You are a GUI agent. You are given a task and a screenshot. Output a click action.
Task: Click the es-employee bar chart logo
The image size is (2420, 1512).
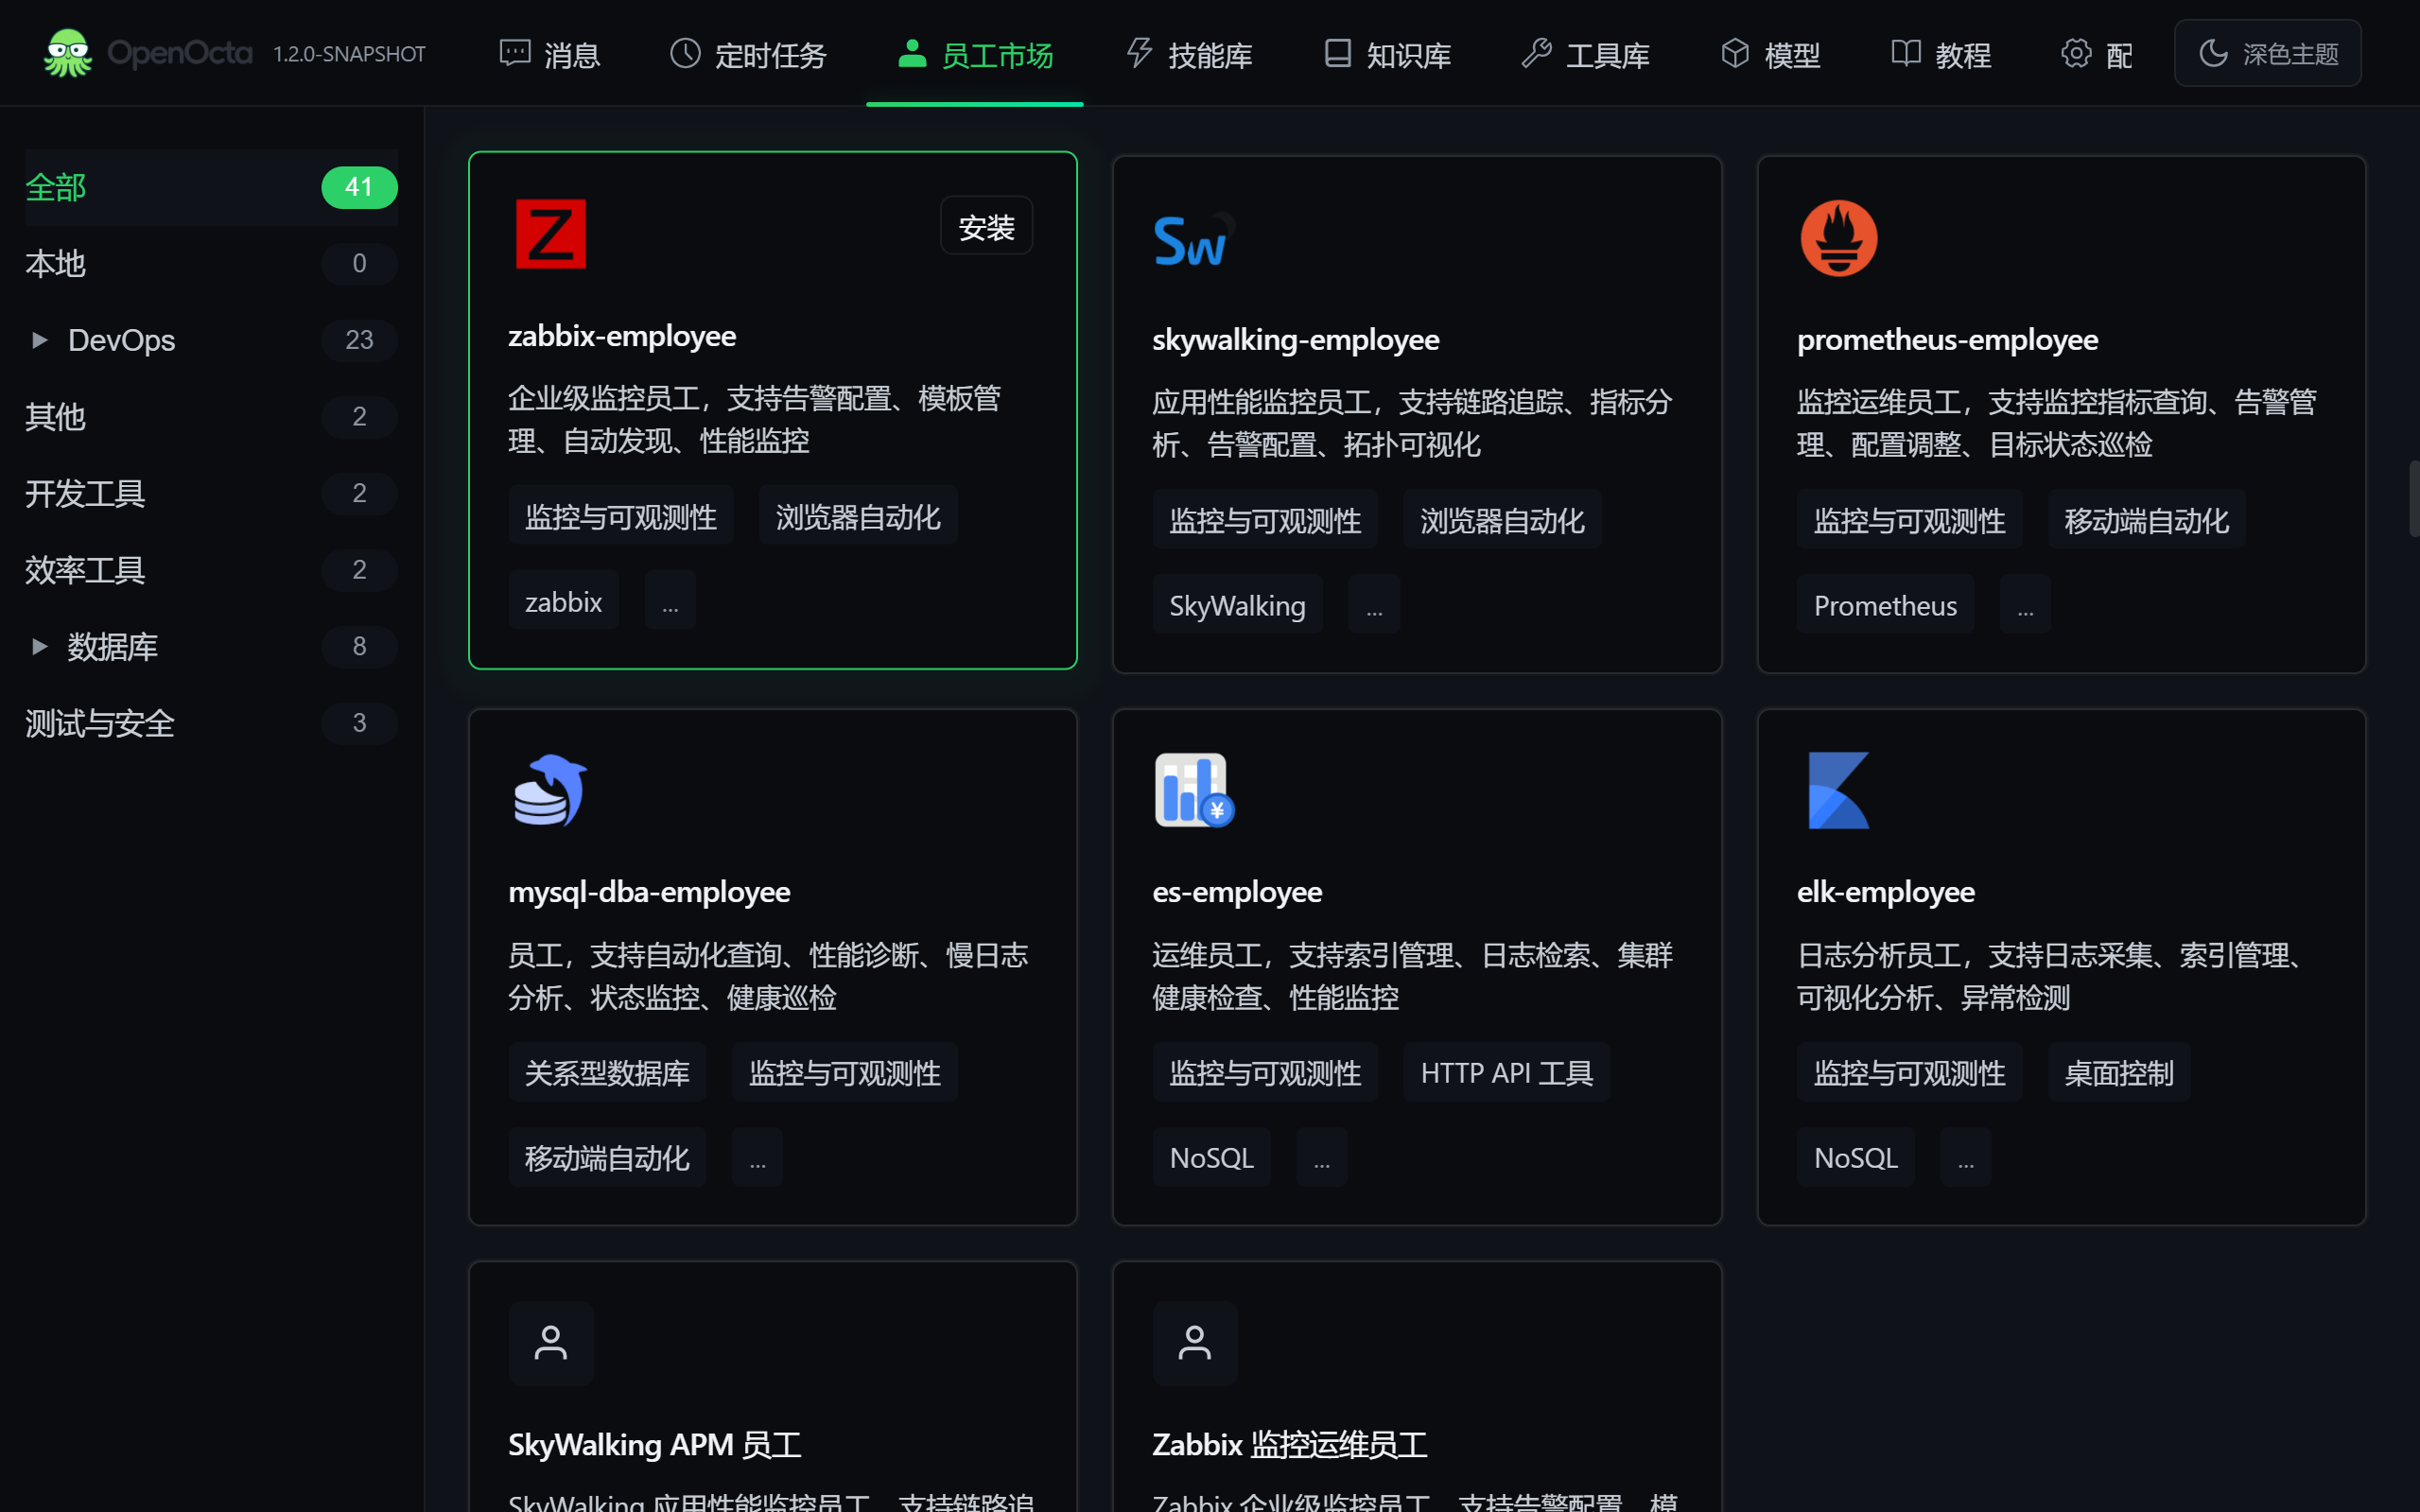(1194, 790)
